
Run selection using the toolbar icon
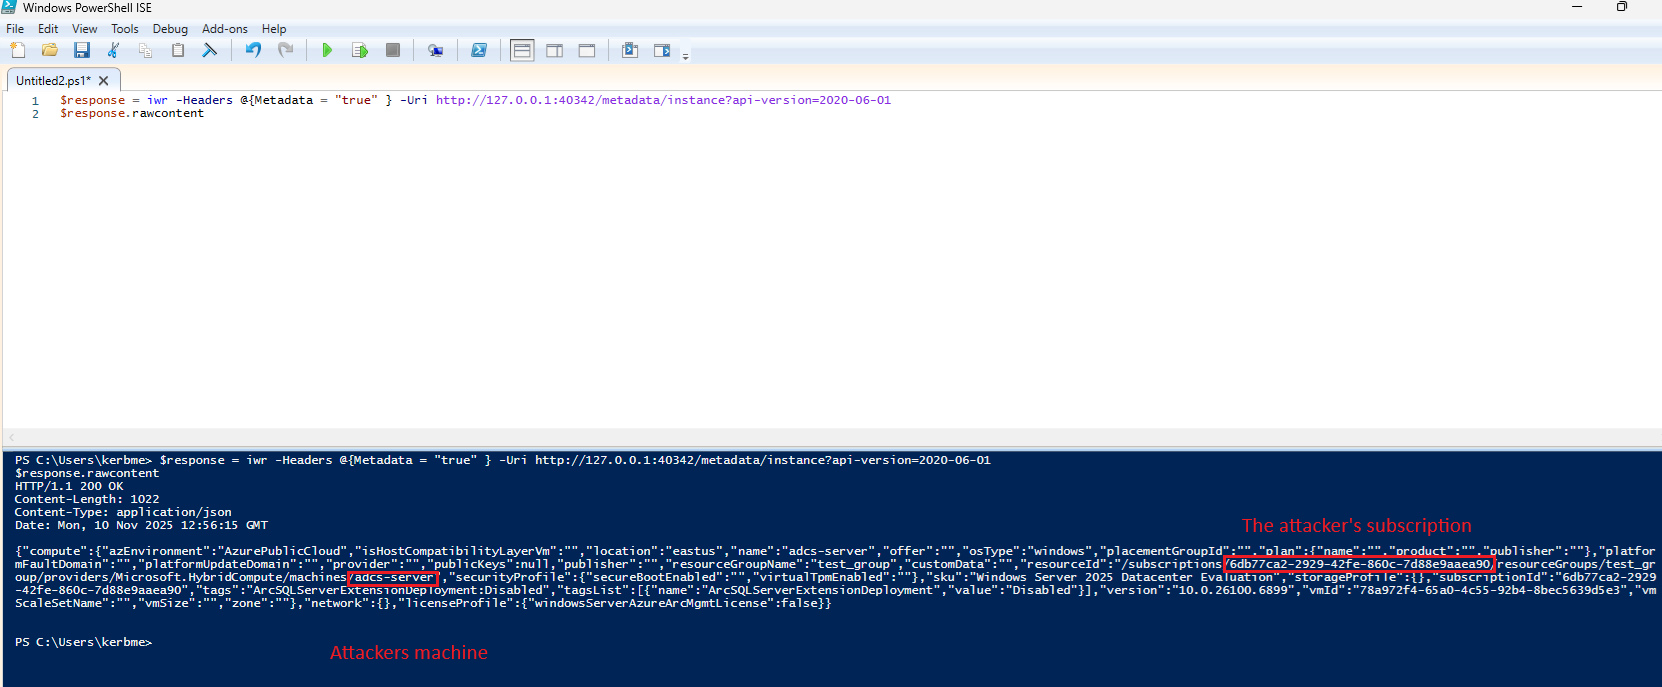coord(360,50)
